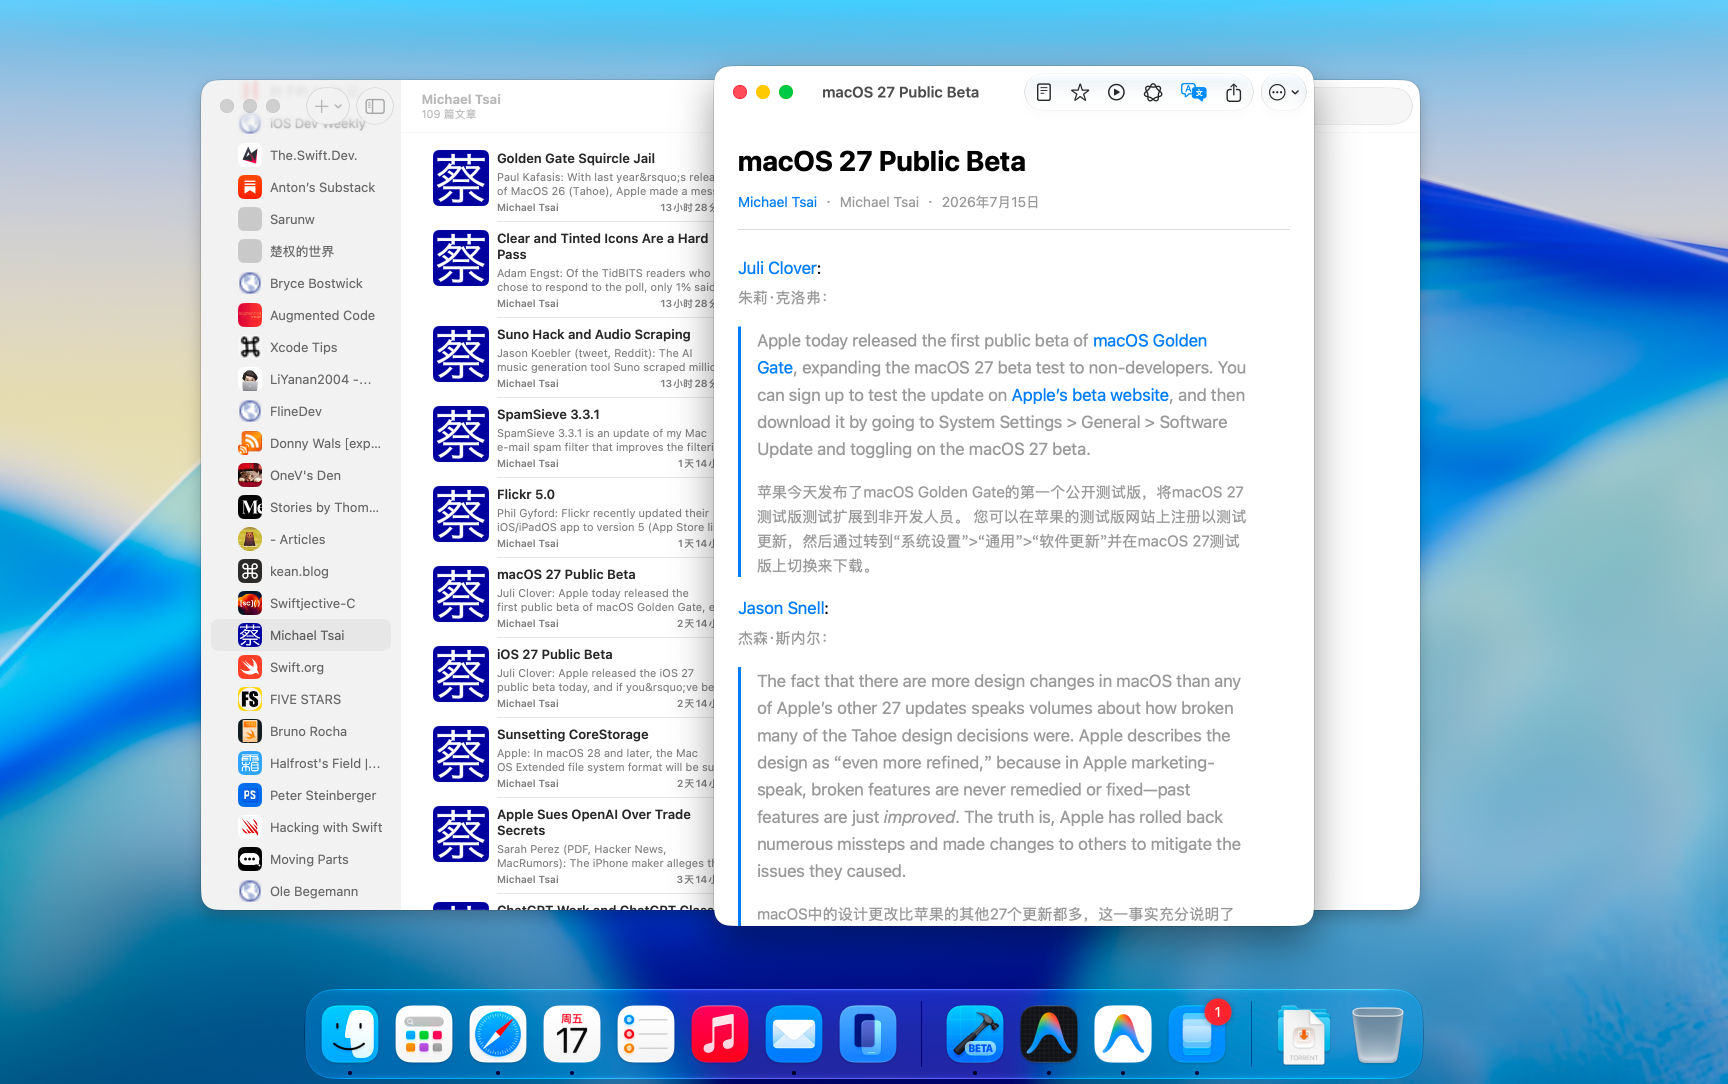Viewport: 1728px width, 1084px height.
Task: Open reader view icon in article toolbar
Action: tap(1043, 92)
